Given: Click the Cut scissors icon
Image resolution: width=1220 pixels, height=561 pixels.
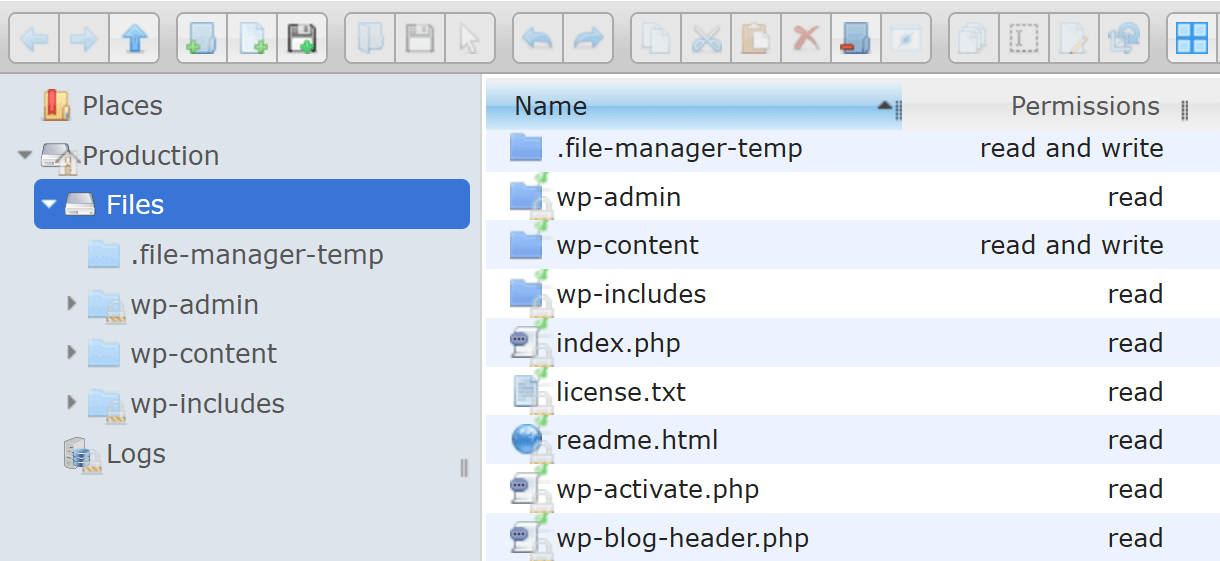Looking at the screenshot, I should [x=706, y=39].
